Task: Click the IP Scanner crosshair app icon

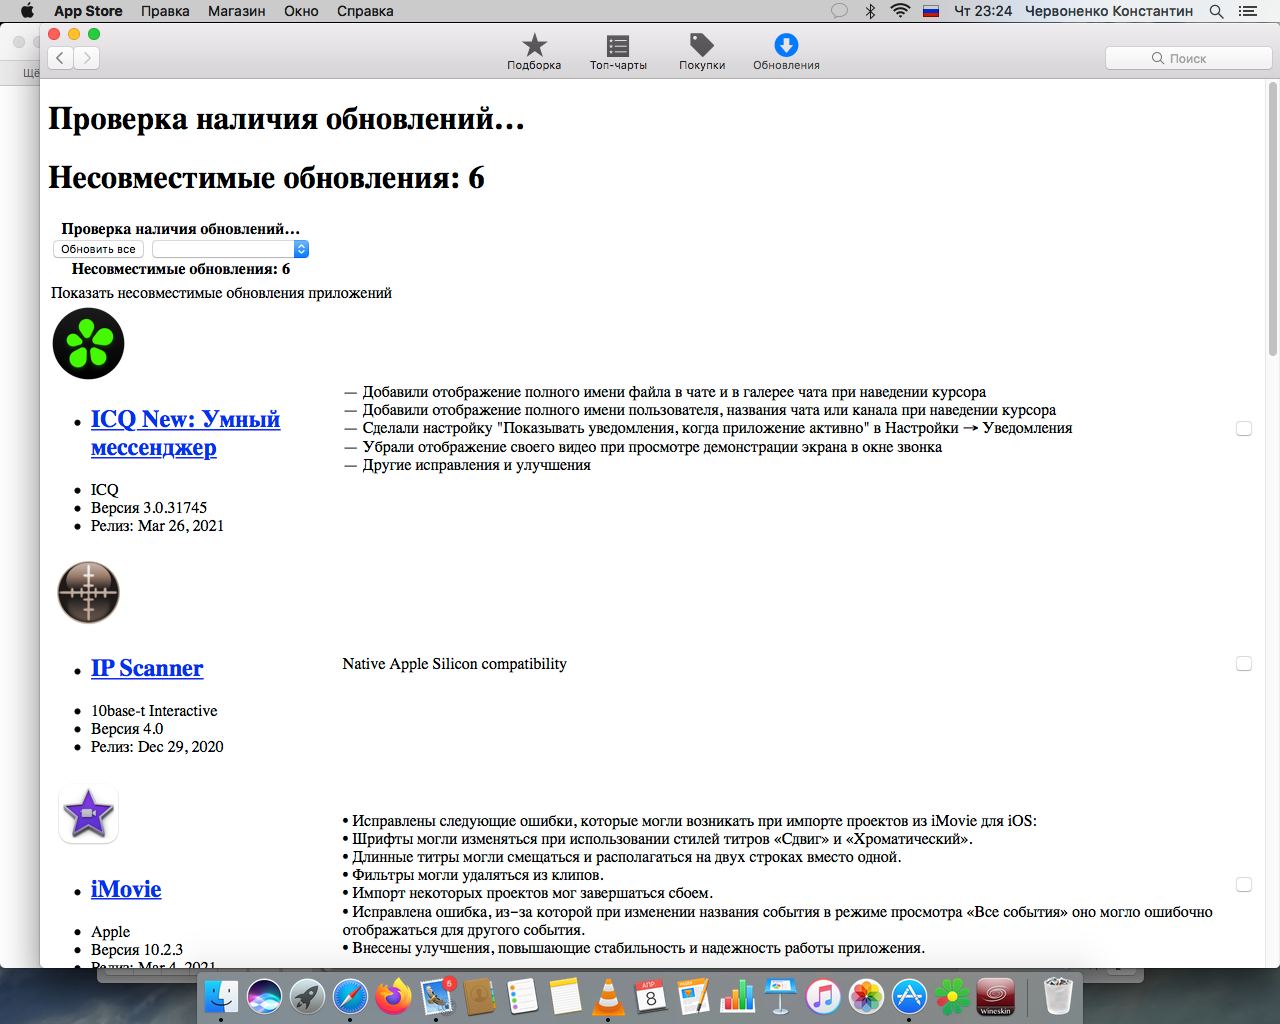Action: (x=88, y=592)
